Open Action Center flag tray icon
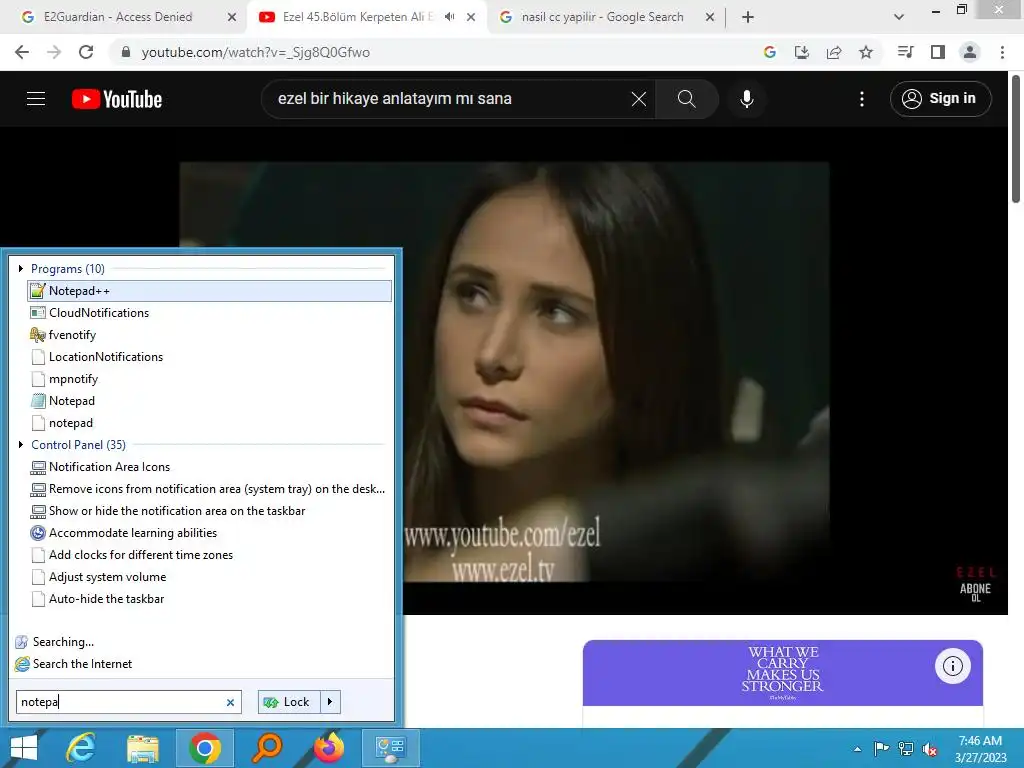The image size is (1024, 768). pyautogui.click(x=881, y=749)
